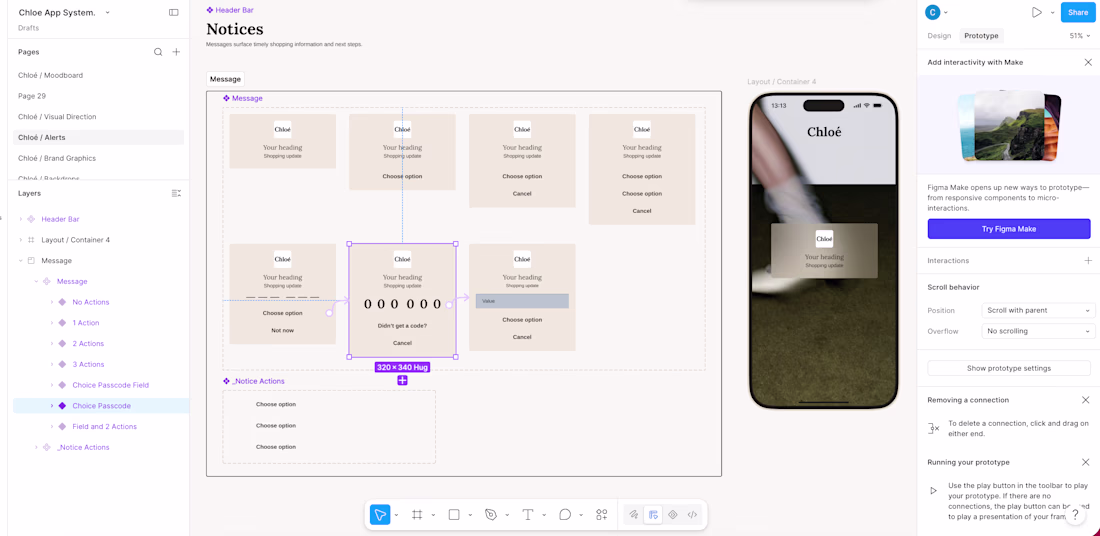Click the phone mockup preview on canvas
Image resolution: width=1100 pixels, height=536 pixels.
click(x=824, y=250)
